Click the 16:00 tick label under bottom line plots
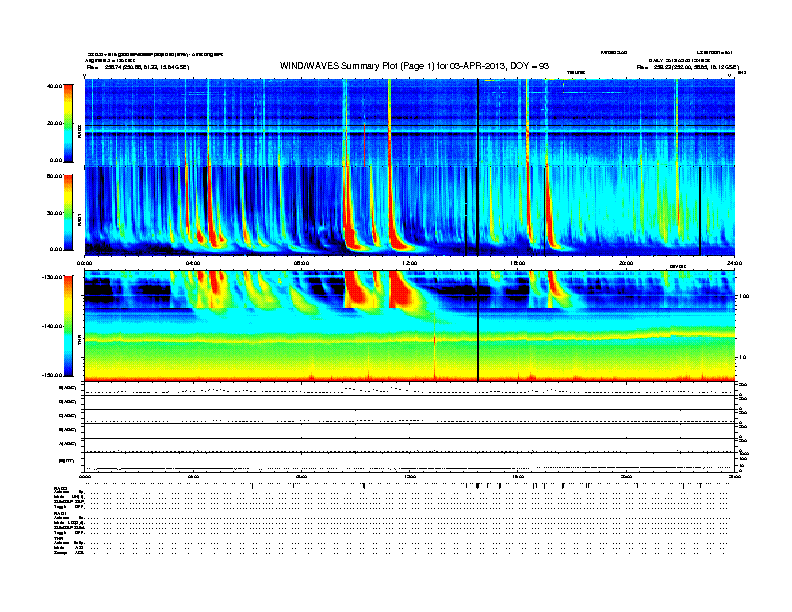This screenshot has width=792, height=612. [518, 476]
